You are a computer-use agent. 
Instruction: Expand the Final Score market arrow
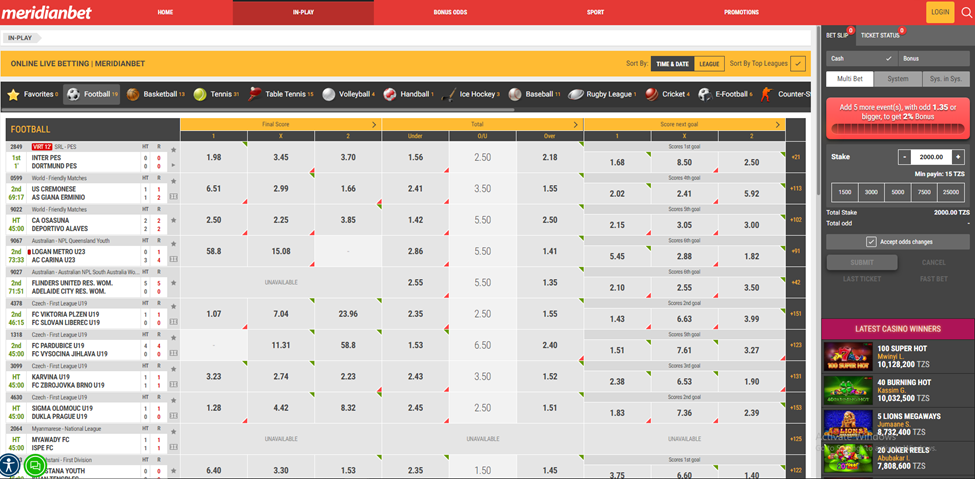374,124
